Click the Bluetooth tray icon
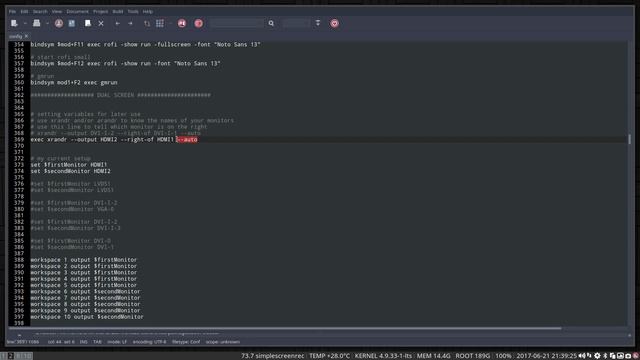 tap(605, 356)
